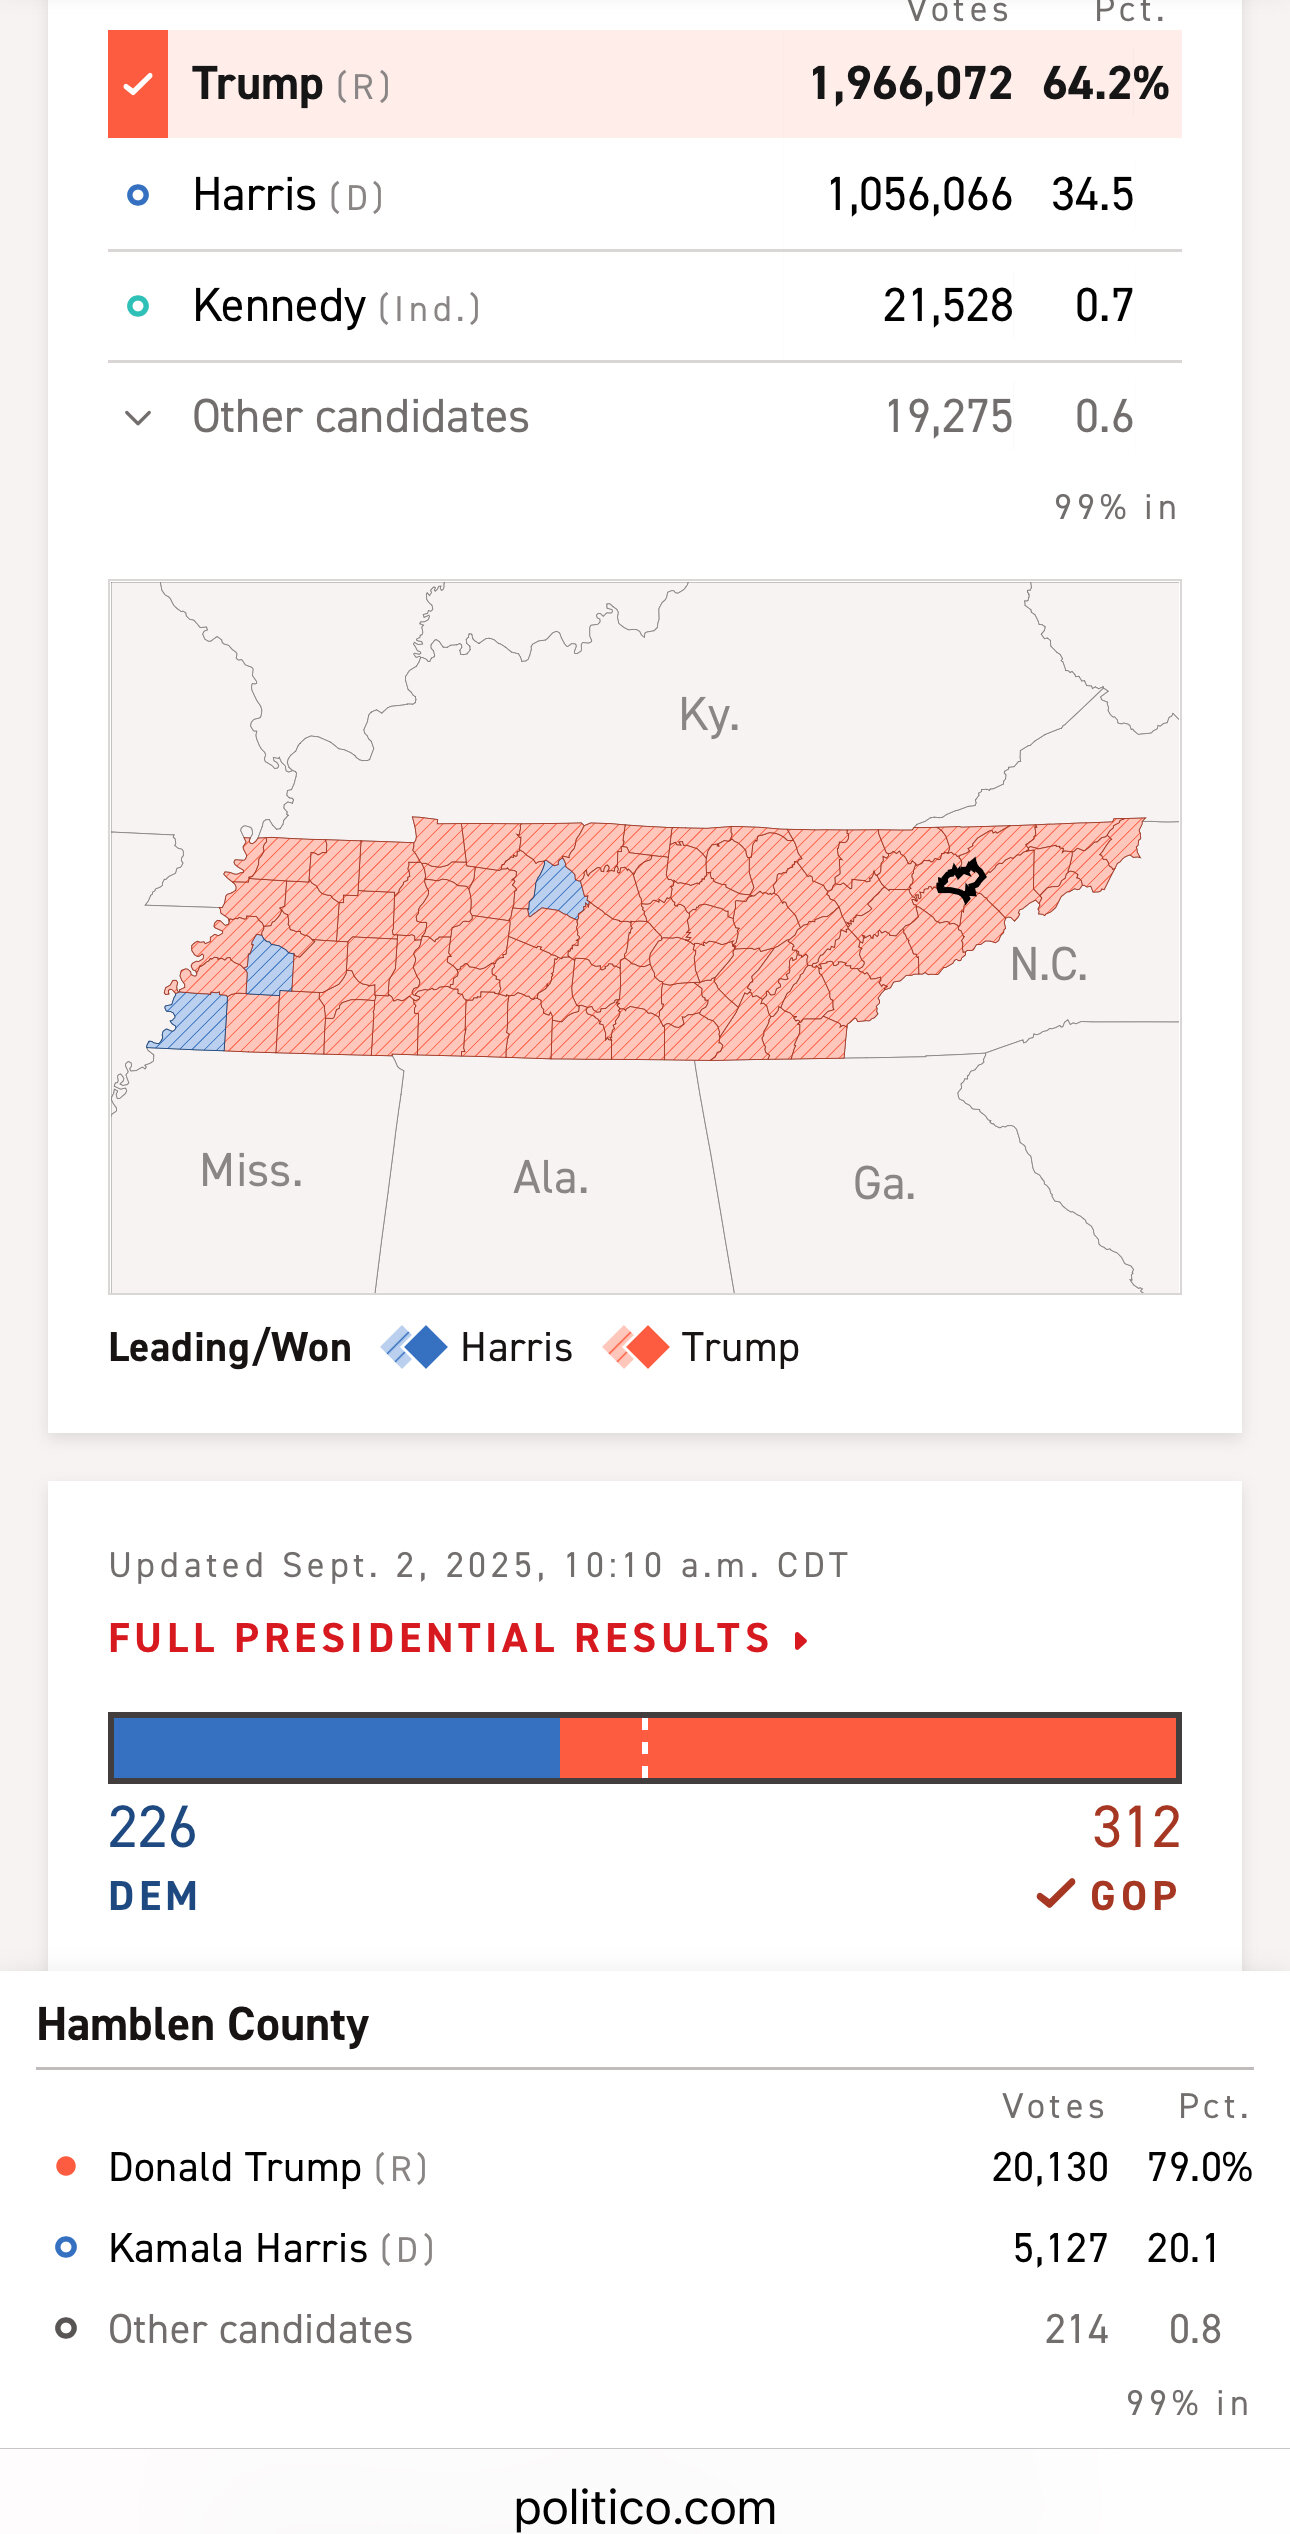This screenshot has width=1290, height=2534.
Task: Tap the politico.com address bar
Action: point(645,2507)
